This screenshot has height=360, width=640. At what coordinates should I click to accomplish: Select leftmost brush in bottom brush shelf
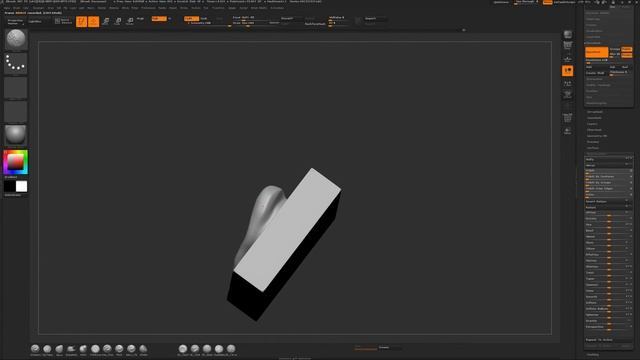click(x=35, y=349)
